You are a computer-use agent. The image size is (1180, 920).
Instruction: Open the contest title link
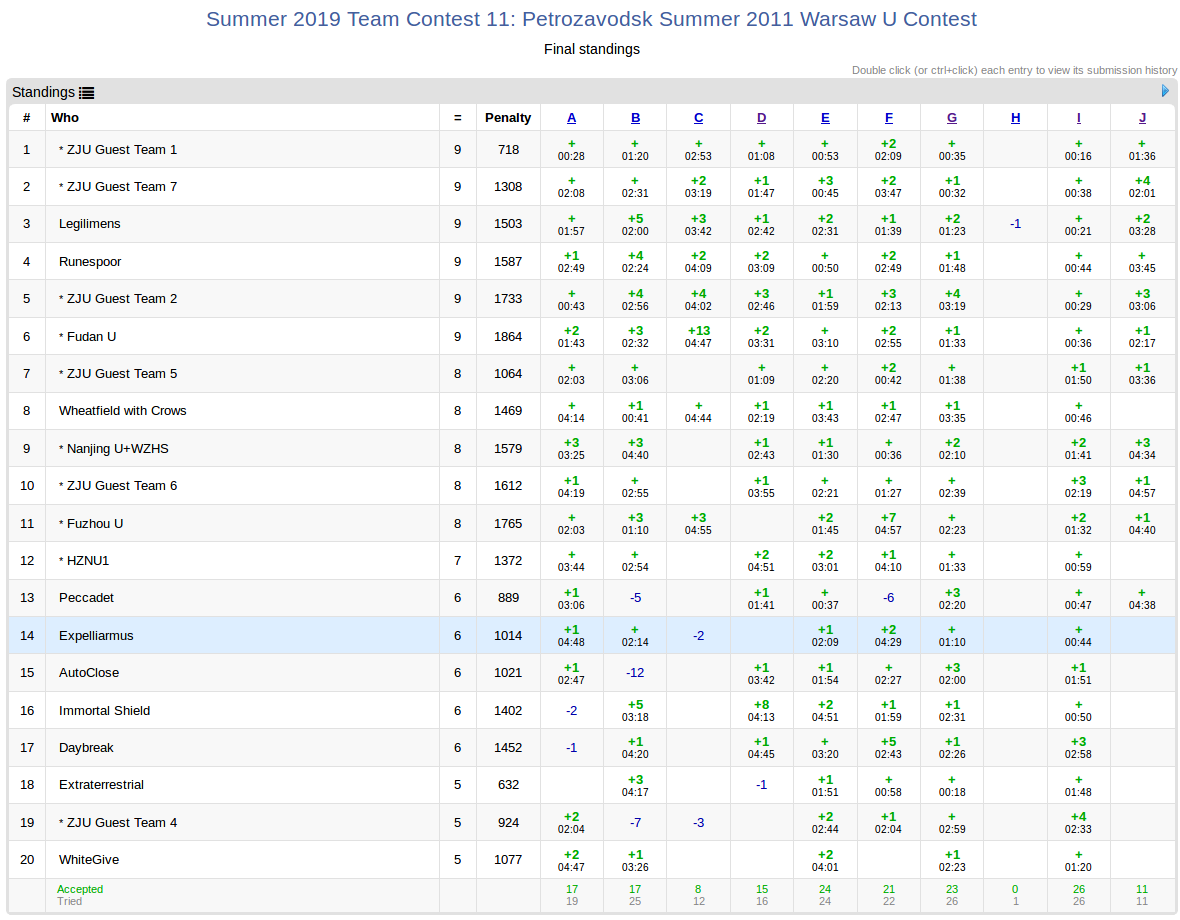tap(591, 19)
